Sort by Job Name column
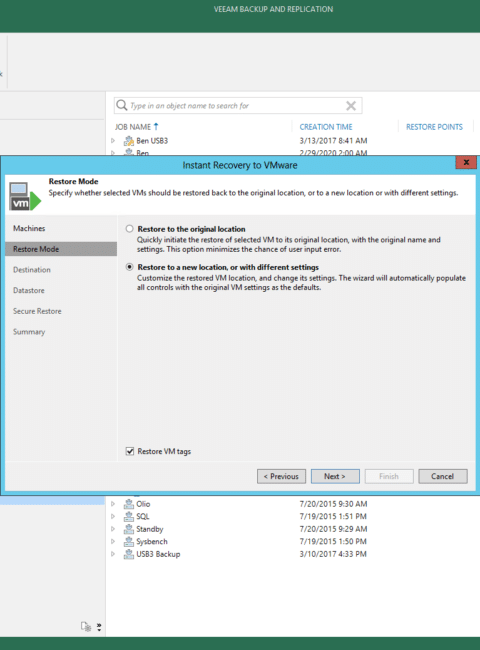480x650 pixels. pos(133,127)
